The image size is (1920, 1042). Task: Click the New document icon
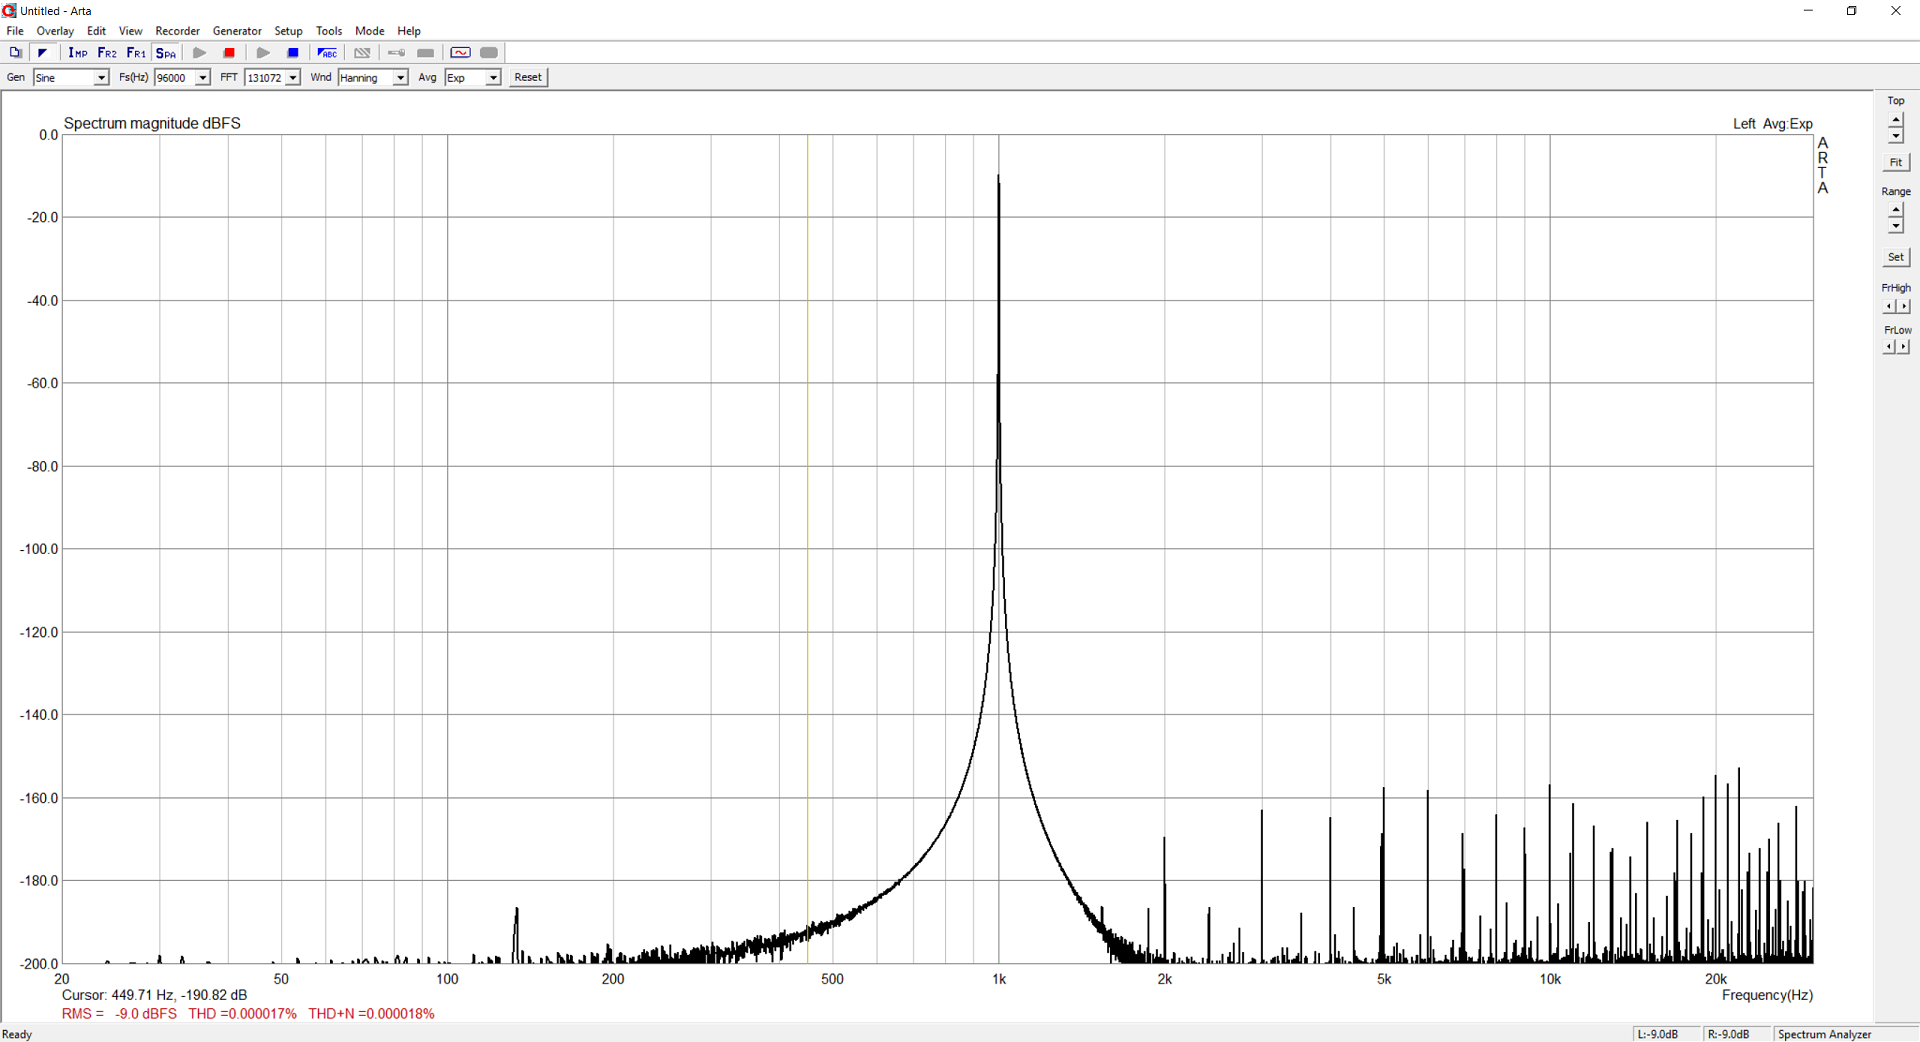click(15, 53)
